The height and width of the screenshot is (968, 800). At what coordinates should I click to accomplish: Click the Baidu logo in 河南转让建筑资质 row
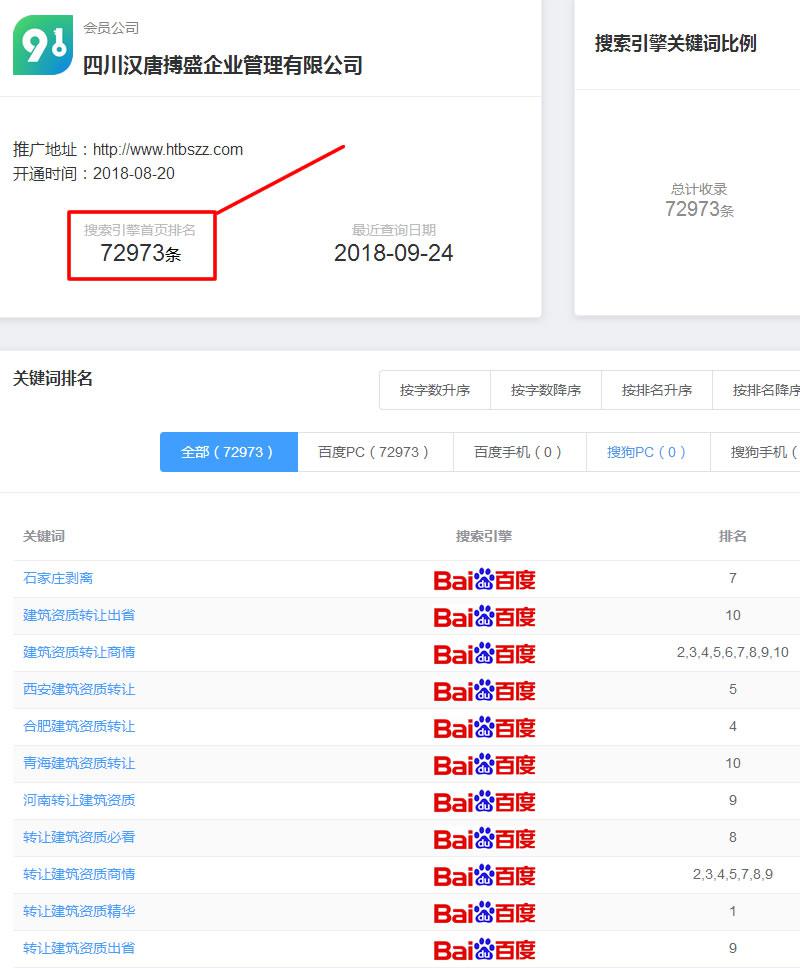[x=485, y=802]
